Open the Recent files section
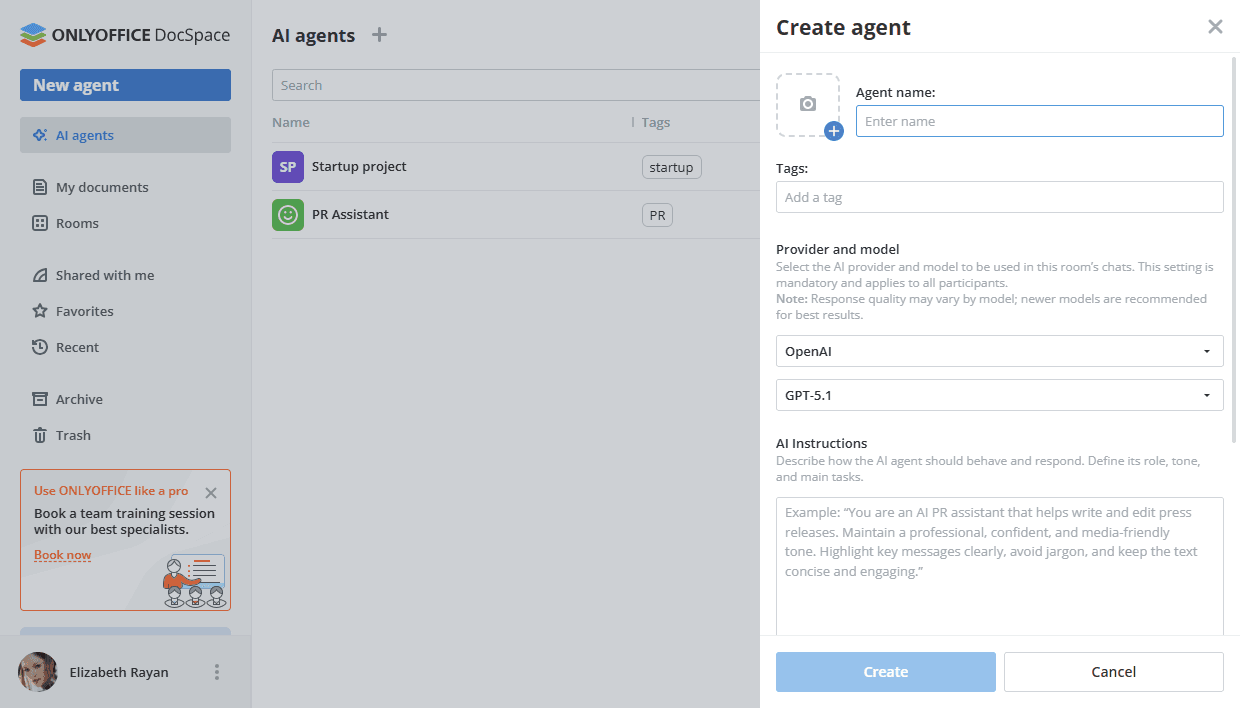The width and height of the screenshot is (1240, 708). point(77,347)
